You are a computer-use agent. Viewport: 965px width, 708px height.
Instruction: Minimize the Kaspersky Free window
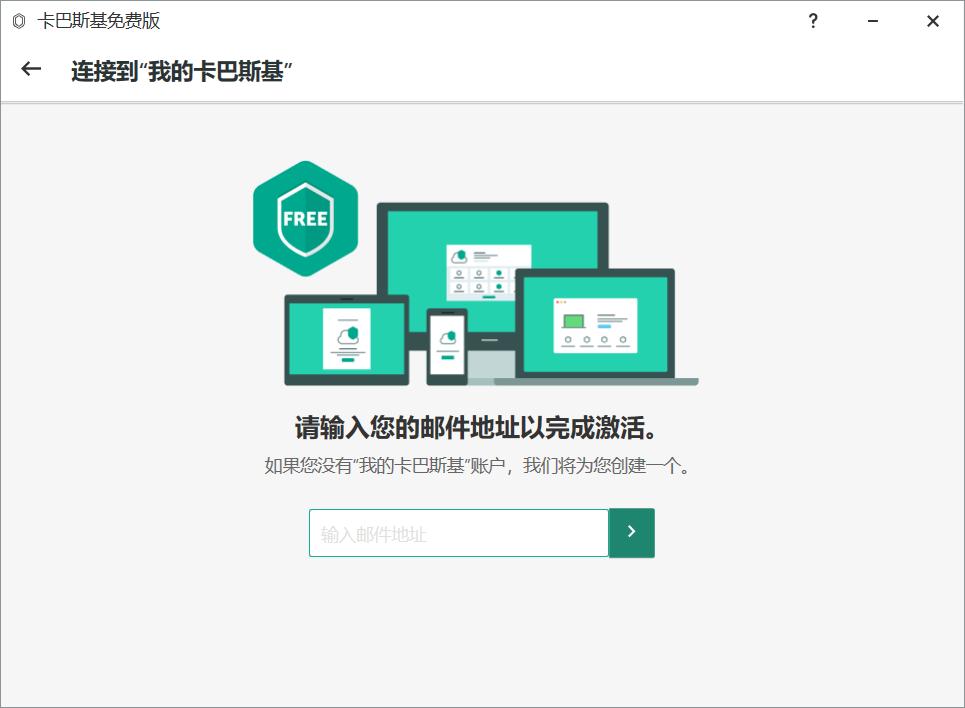coord(873,21)
